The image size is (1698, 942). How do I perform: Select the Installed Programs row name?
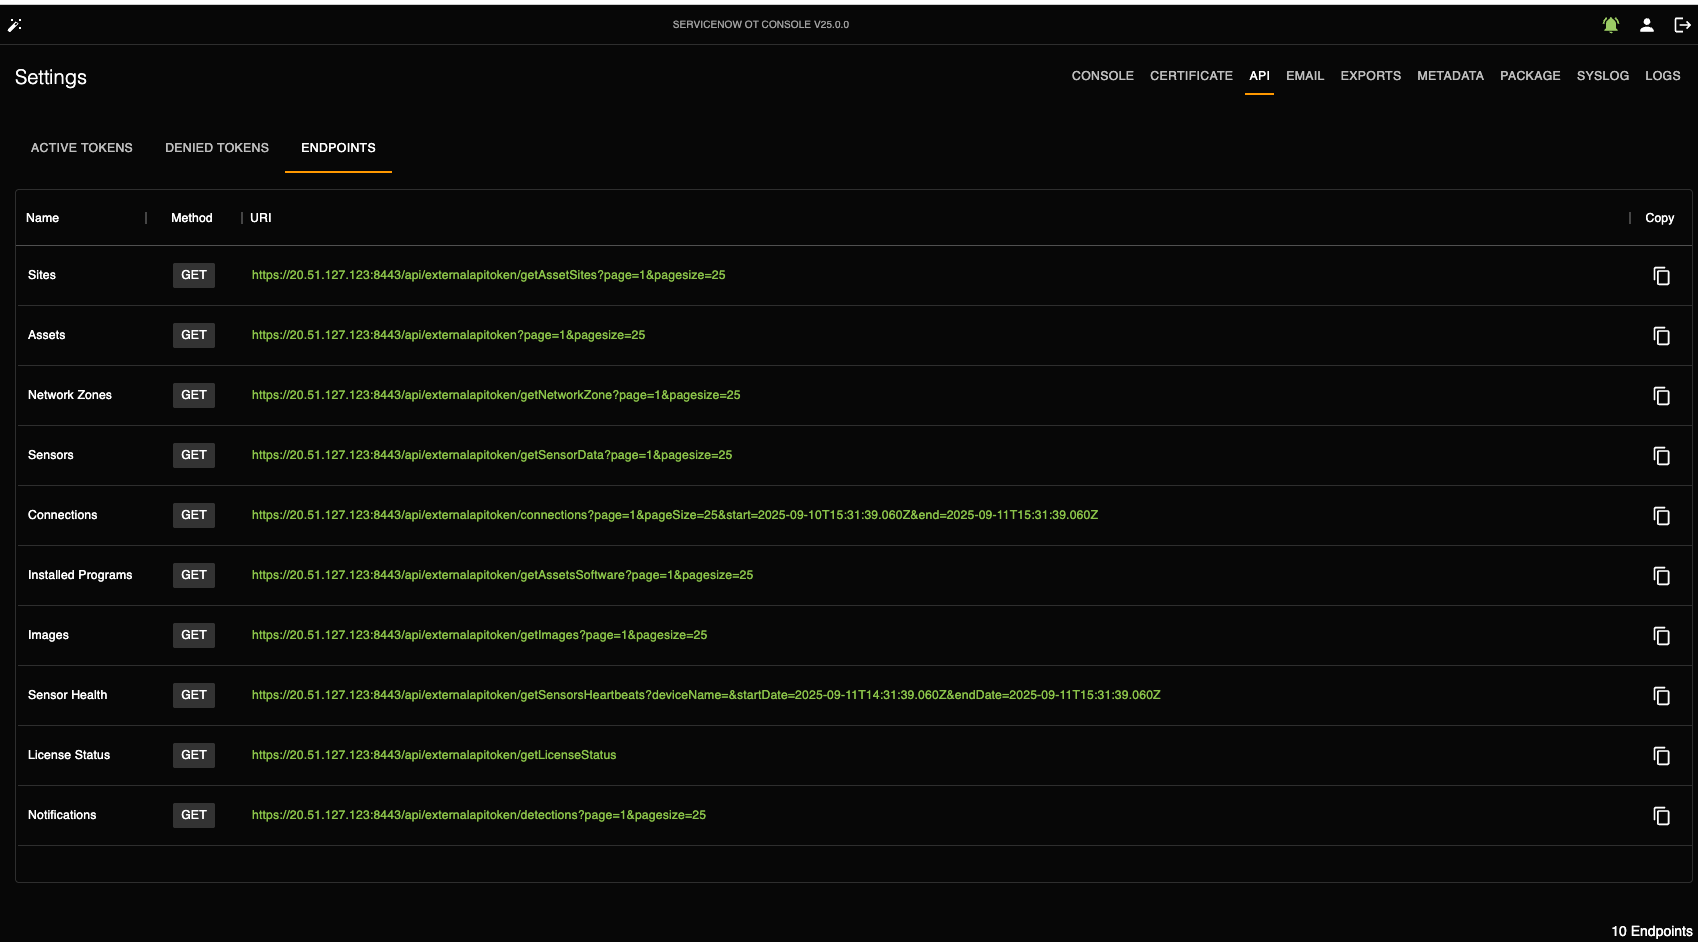(80, 575)
